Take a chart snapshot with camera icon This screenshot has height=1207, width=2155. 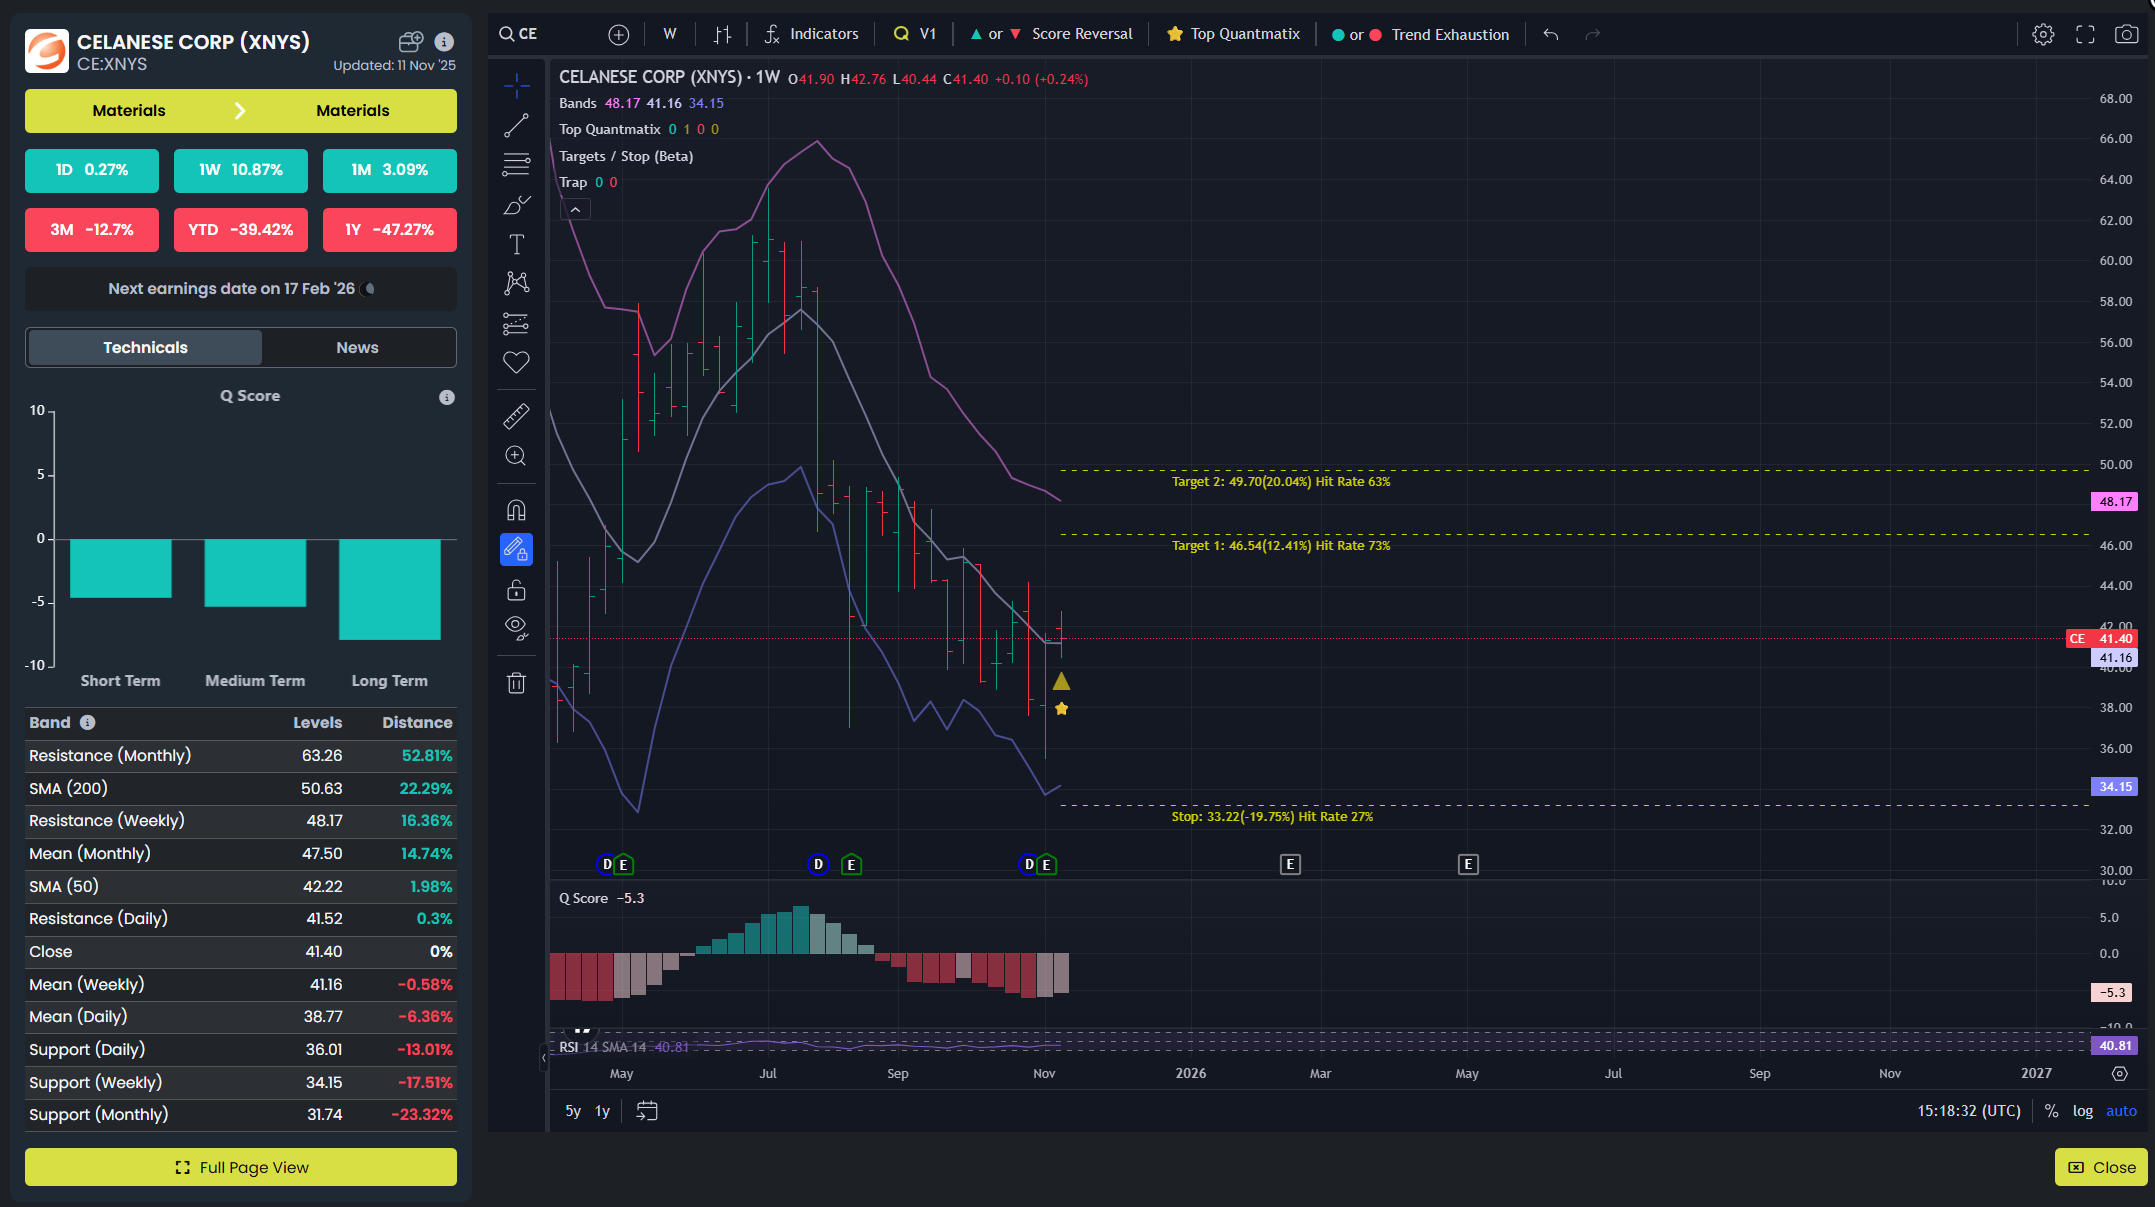[2126, 34]
